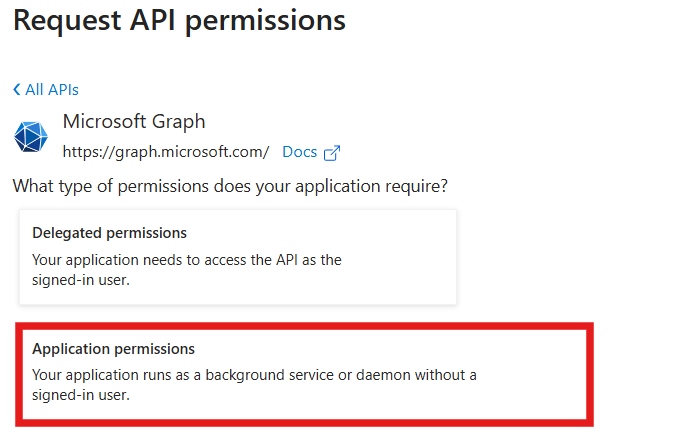Click the Application permissions bold heading
The height and width of the screenshot is (448, 692).
tap(113, 349)
